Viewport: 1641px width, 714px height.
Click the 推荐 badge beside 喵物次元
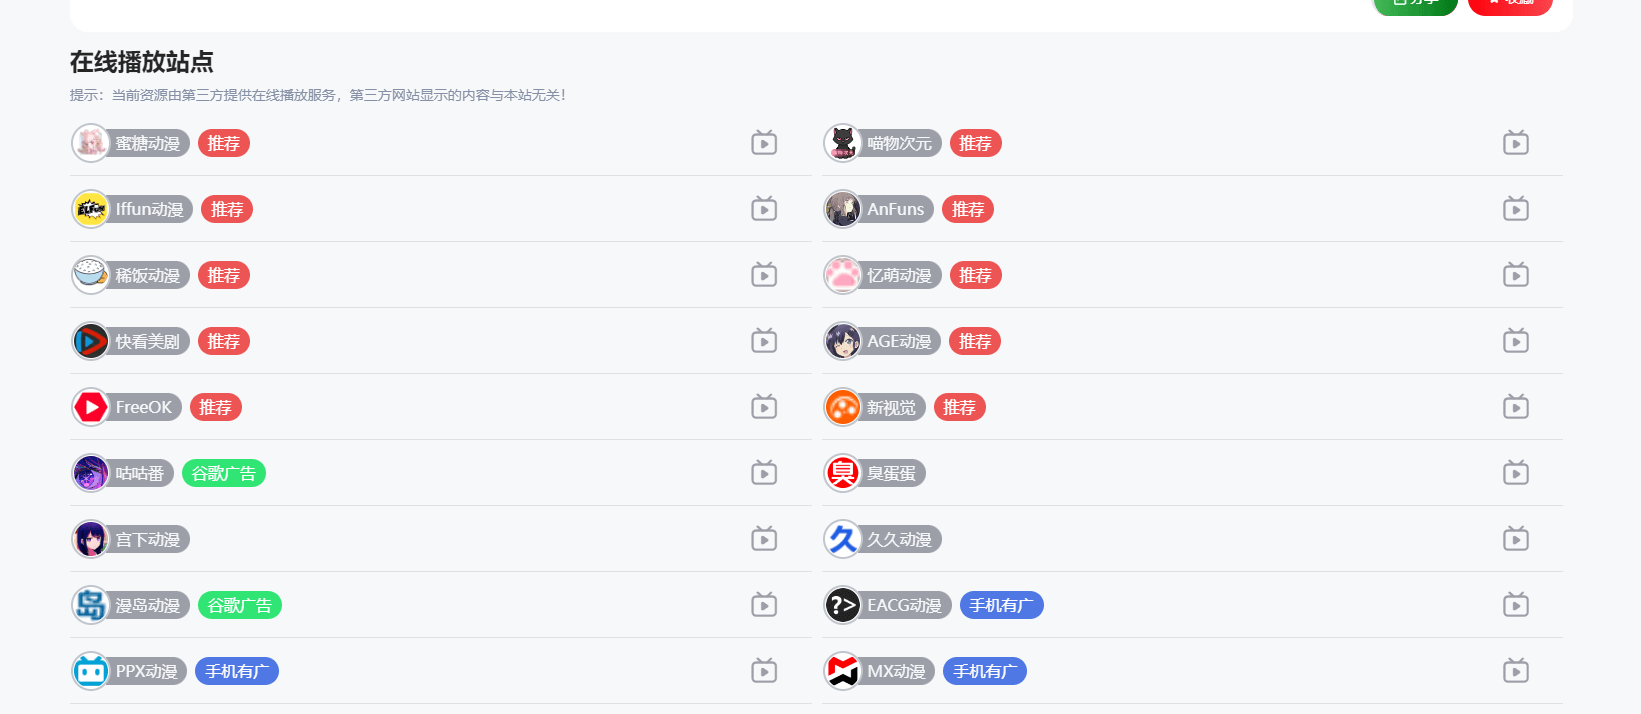coord(975,143)
